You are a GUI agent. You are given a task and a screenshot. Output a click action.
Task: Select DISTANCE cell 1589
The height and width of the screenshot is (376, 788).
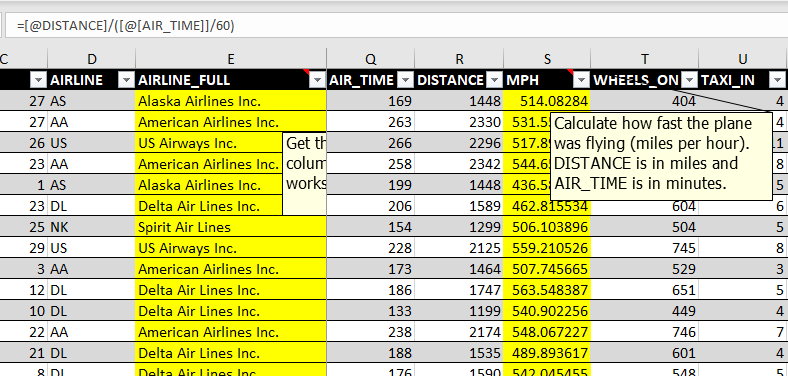click(x=459, y=206)
